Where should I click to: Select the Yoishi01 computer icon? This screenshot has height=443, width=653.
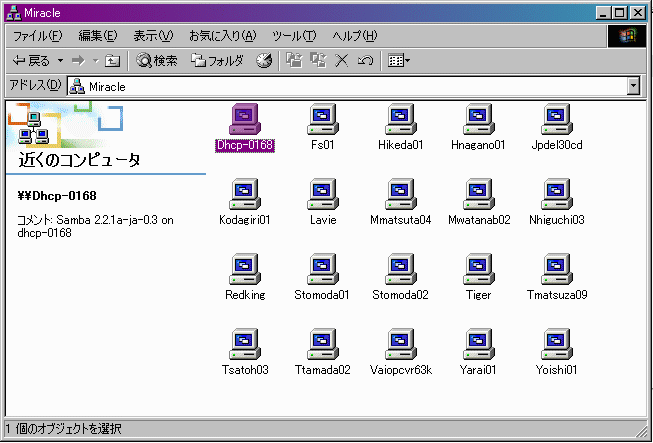click(557, 344)
